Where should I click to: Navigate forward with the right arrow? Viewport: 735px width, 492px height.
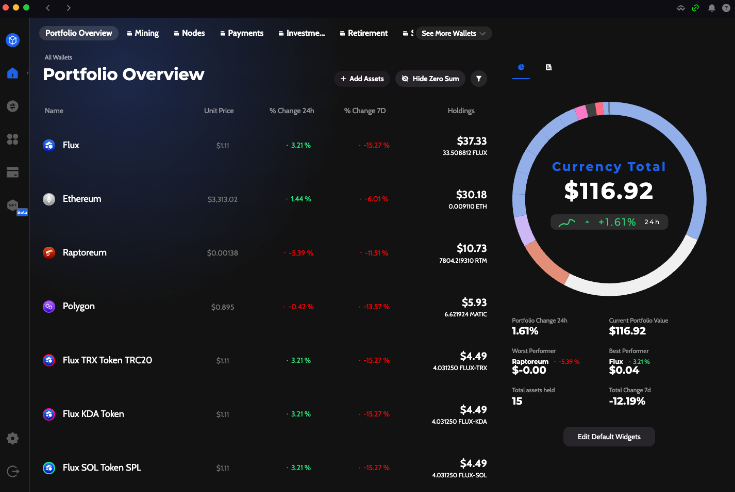68,7
